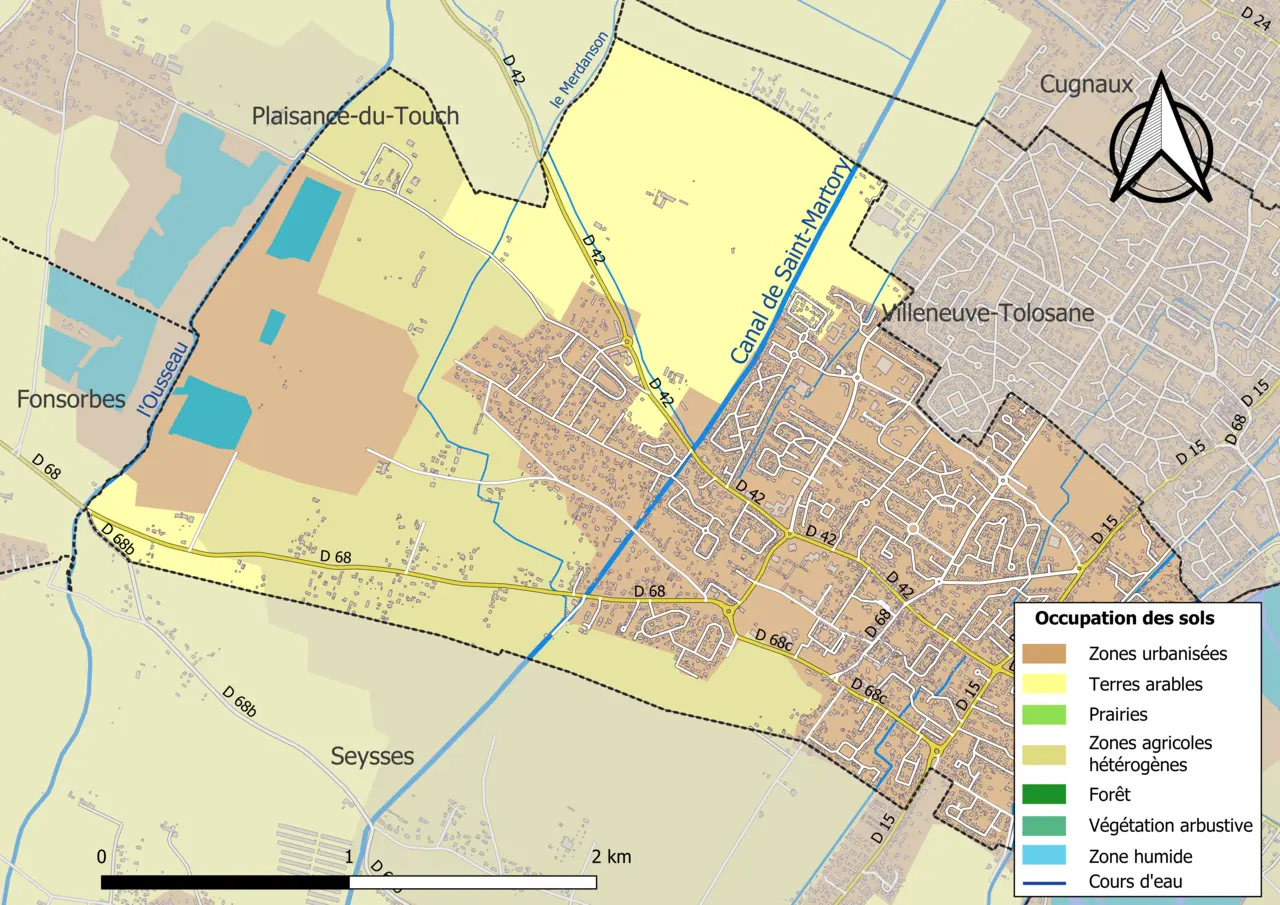Click the Zone humide blue legend swatch
The width and height of the screenshot is (1280, 905).
(x=1044, y=856)
